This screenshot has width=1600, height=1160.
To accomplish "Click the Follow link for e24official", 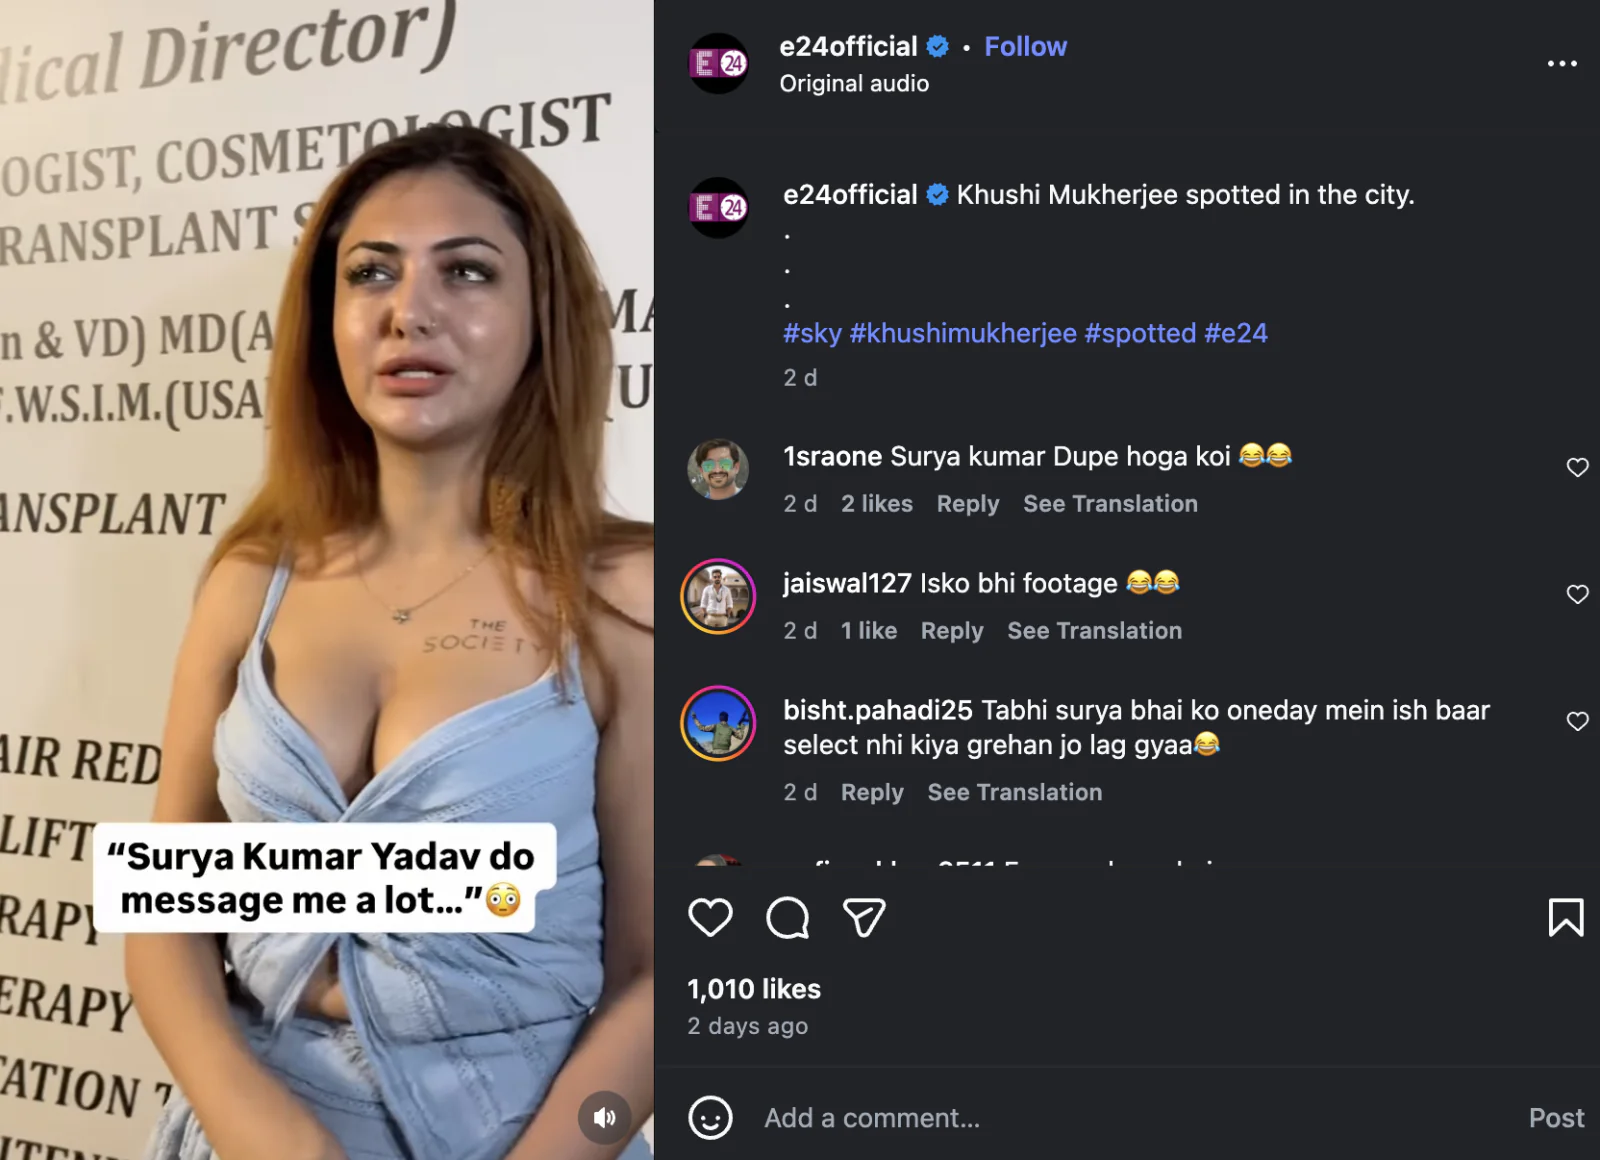I will point(1025,46).
